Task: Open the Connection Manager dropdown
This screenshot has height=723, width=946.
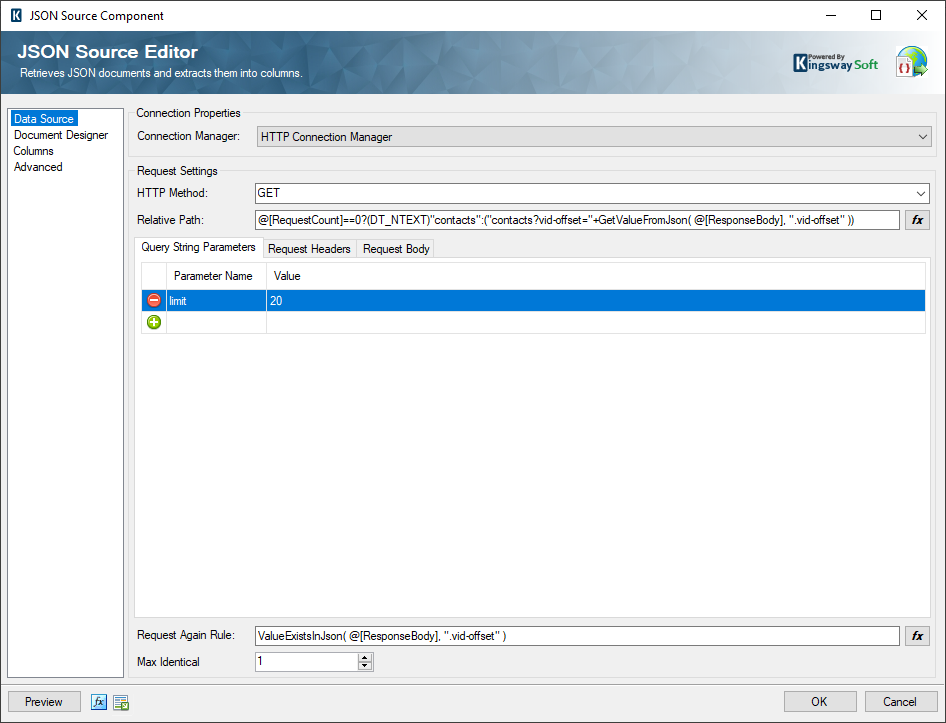Action: tap(923, 136)
